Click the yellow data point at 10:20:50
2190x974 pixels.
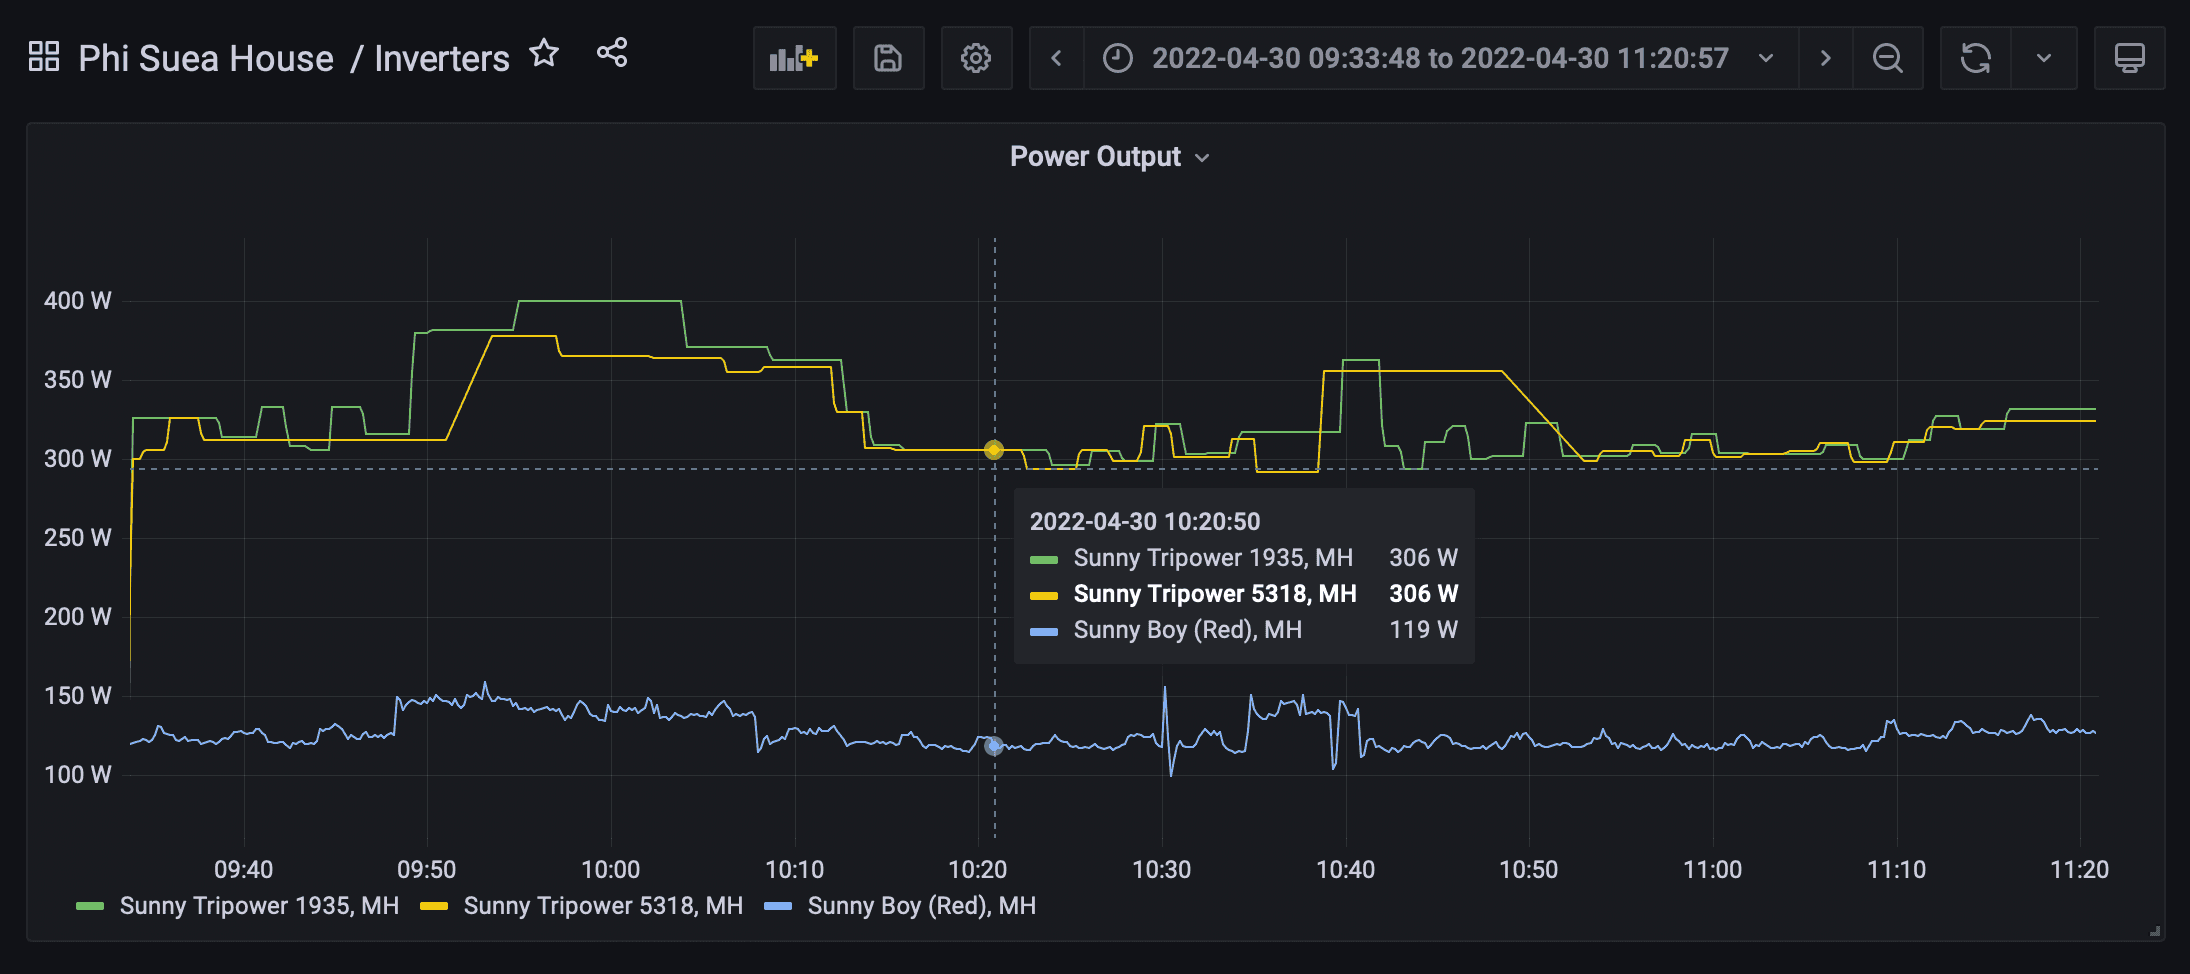pos(994,450)
